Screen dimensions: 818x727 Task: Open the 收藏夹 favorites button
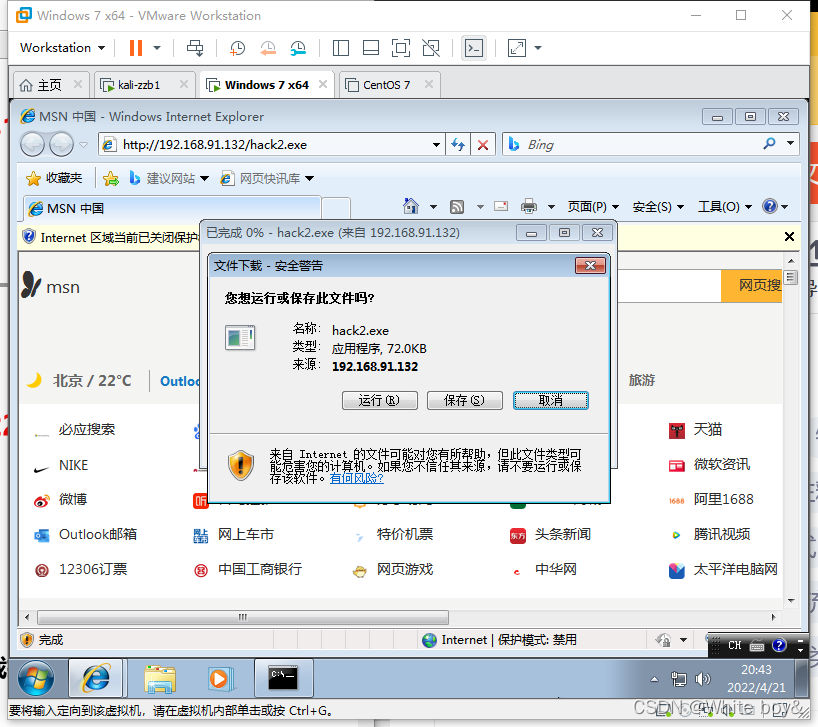click(x=54, y=178)
